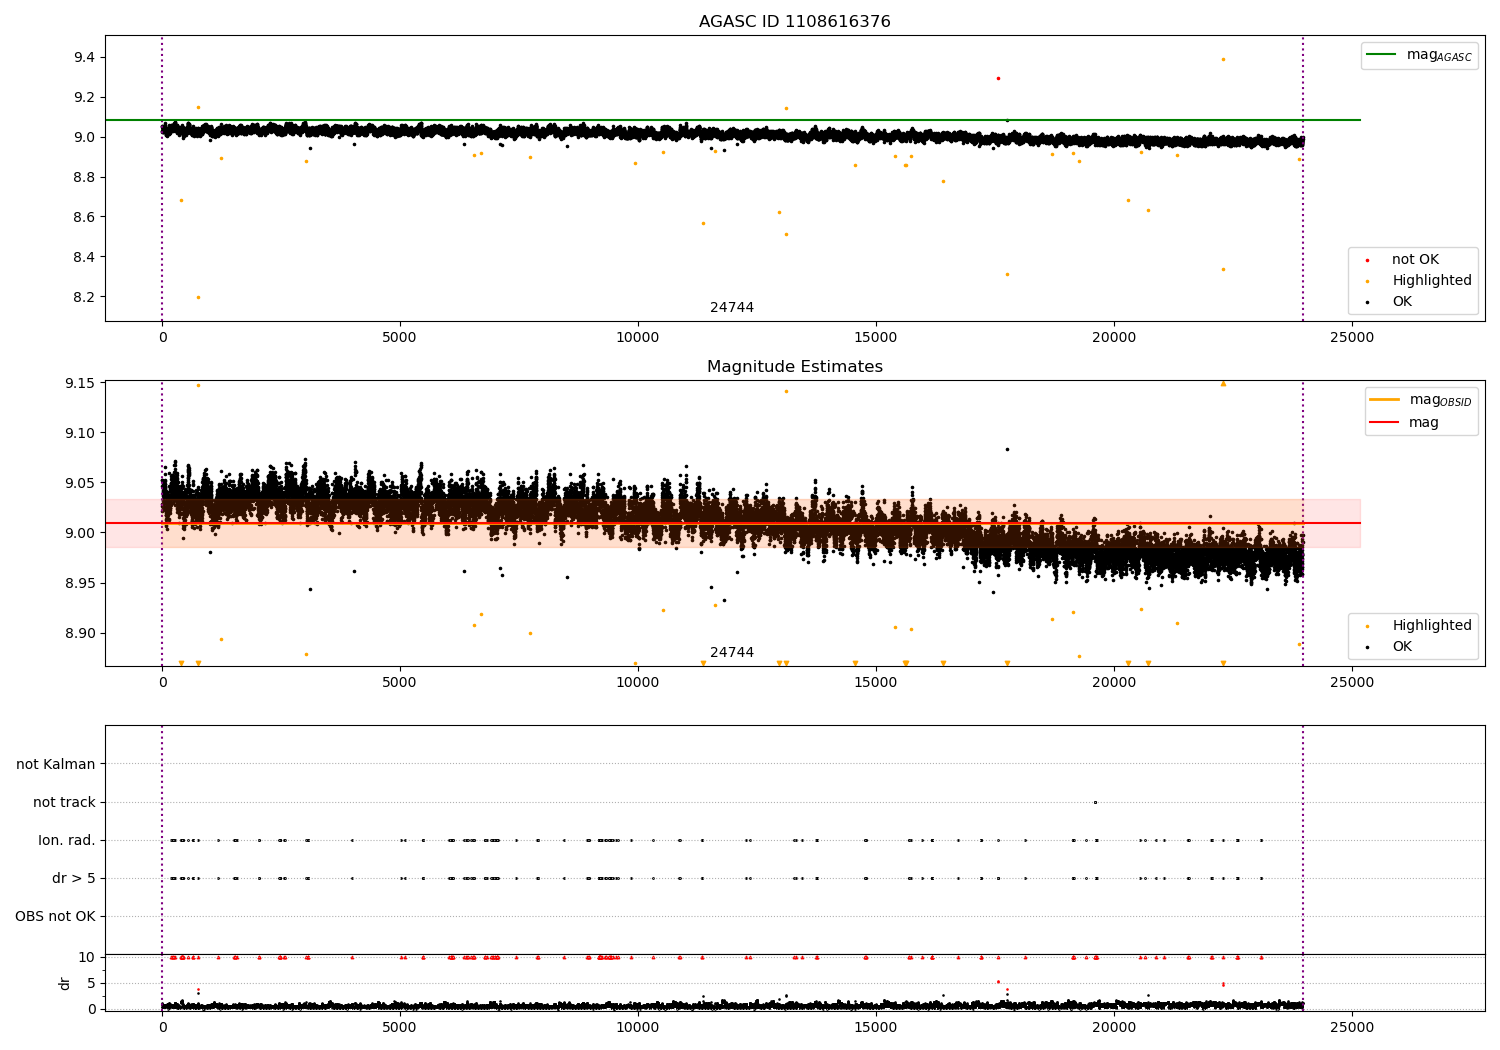Select the 8.6 y-axis tick label
1500x1050 pixels.
[x=84, y=218]
